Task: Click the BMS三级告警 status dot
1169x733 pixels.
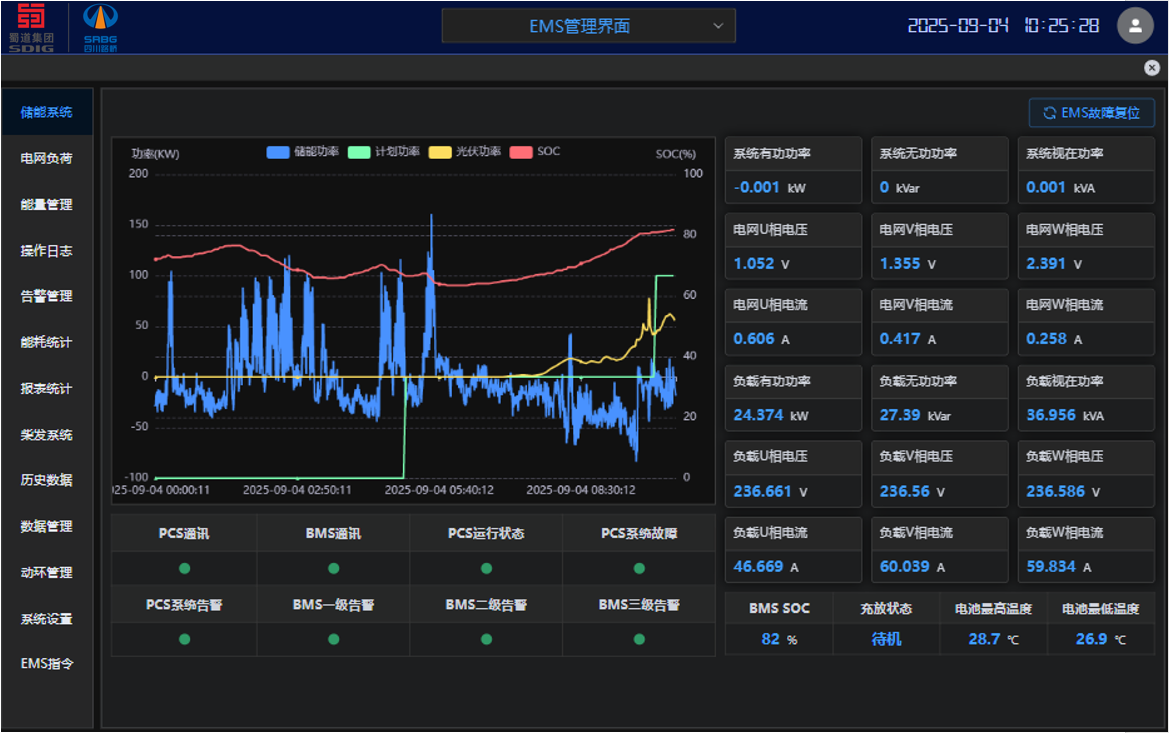Action: point(639,639)
